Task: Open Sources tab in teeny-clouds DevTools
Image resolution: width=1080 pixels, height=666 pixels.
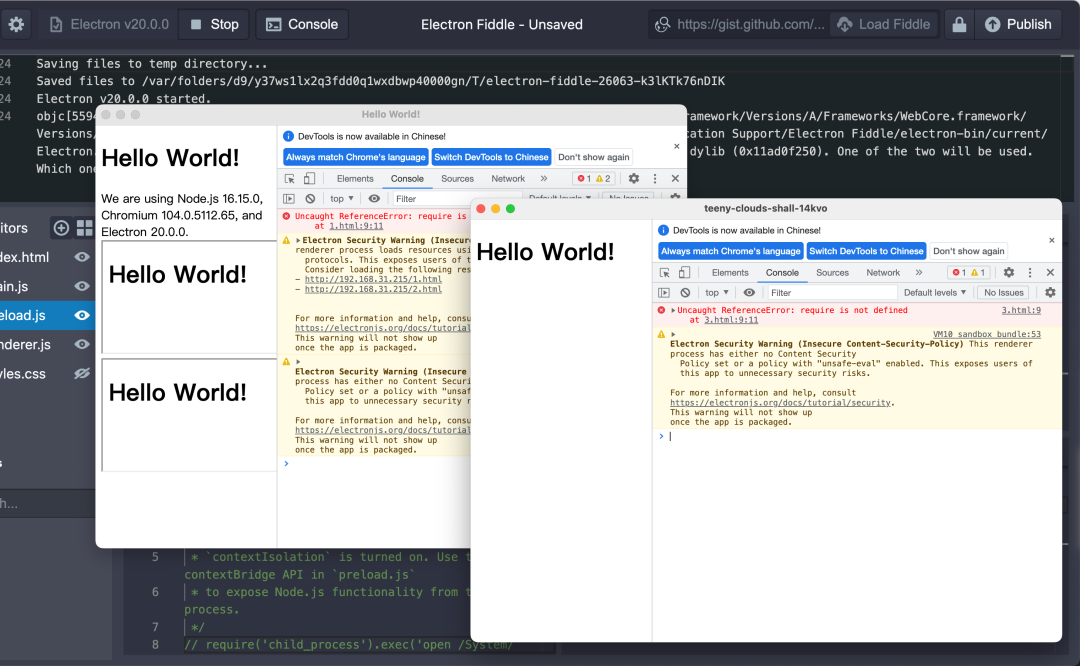Action: click(832, 273)
